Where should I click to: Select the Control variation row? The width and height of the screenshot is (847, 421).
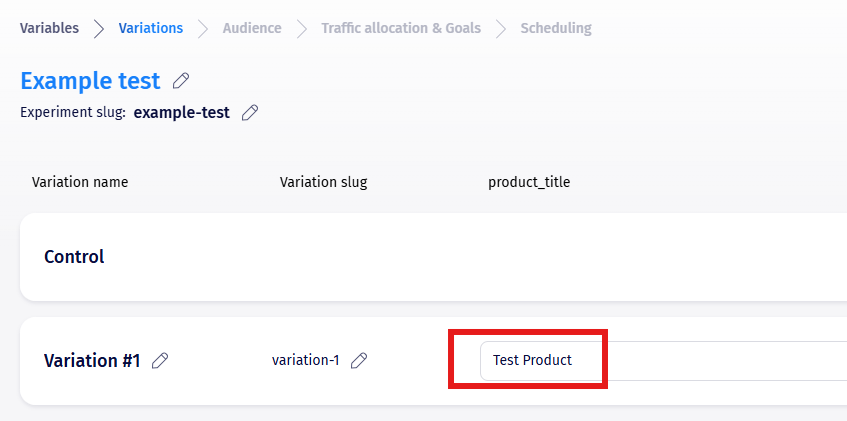[74, 257]
